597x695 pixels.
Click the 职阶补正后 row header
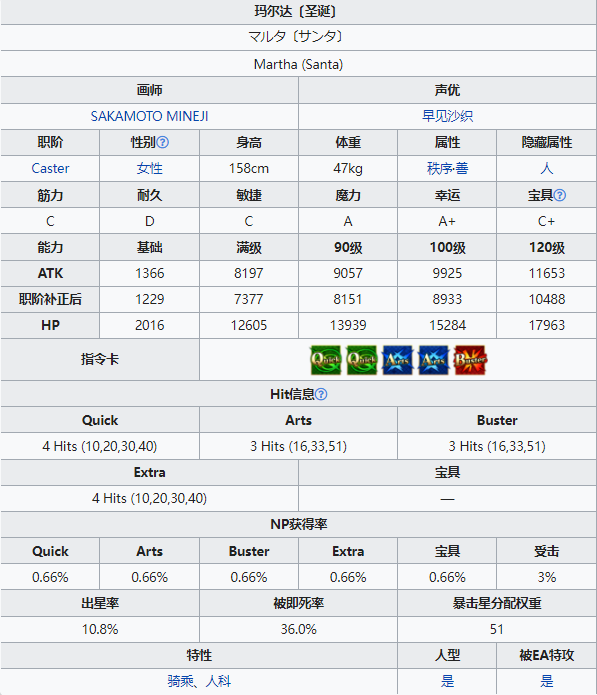(x=50, y=299)
